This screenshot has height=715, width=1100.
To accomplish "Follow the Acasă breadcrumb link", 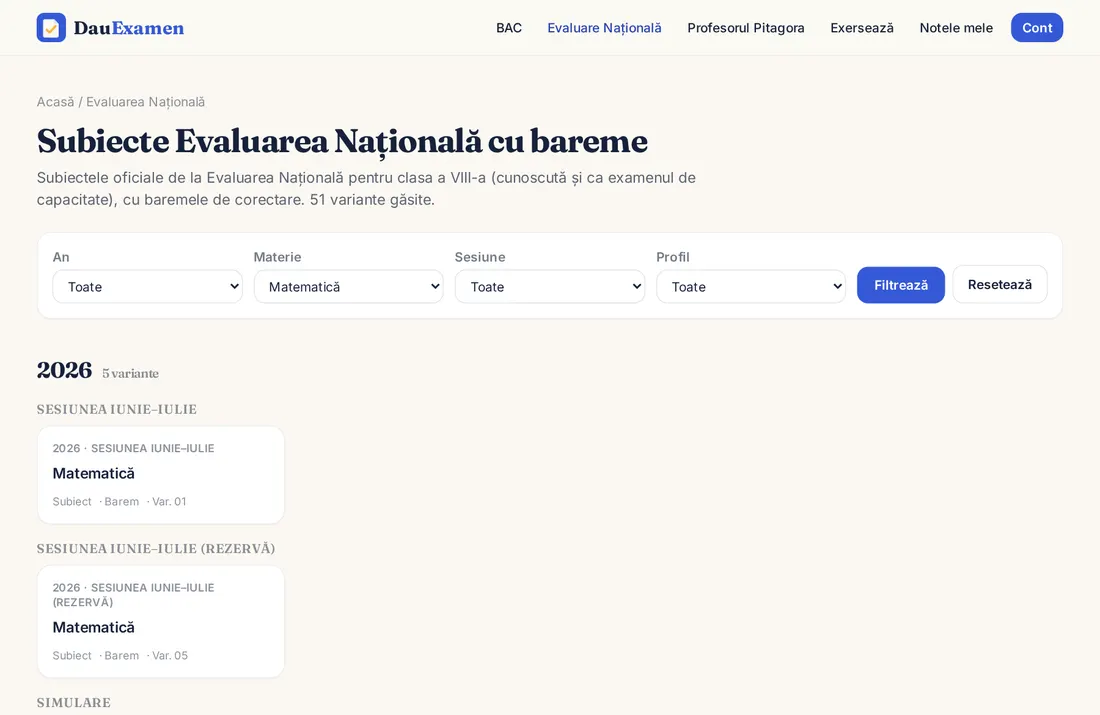I will tap(55, 102).
